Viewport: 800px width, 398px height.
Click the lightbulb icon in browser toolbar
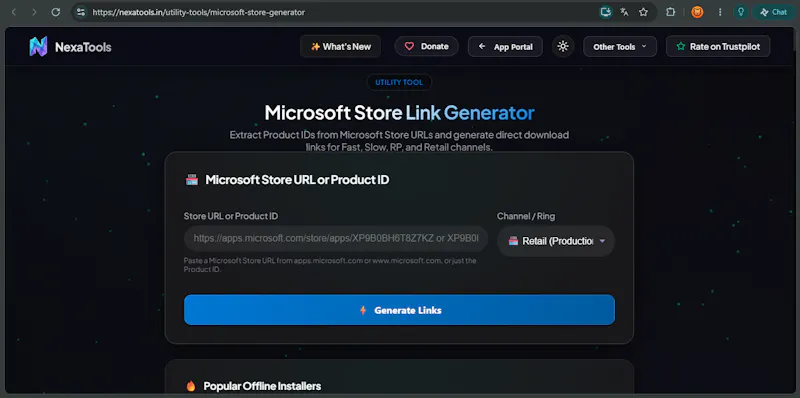(x=741, y=12)
